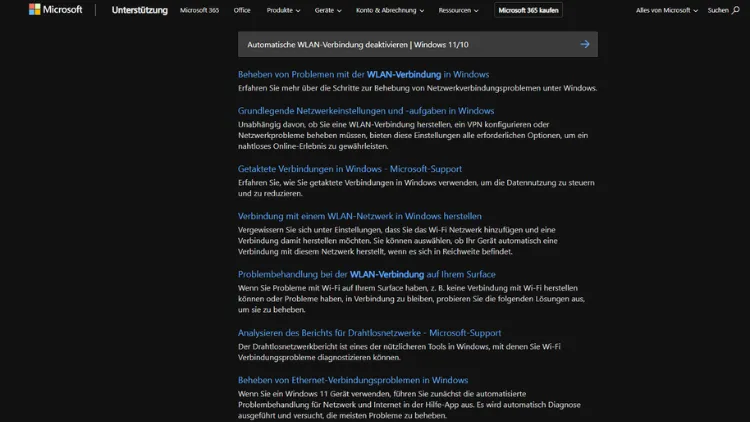Open 'Problembehandlung bei der WLAN-Verbindung' Surface result
Viewport: 750px width, 422px height.
pyautogui.click(x=367, y=275)
